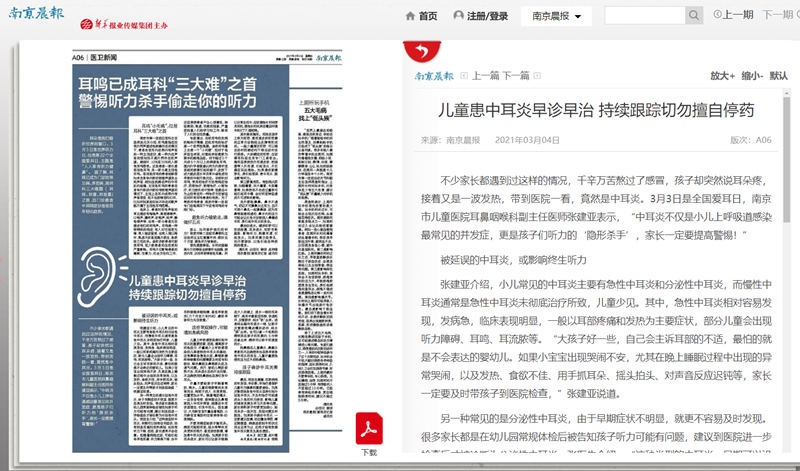Click the home house icon
Viewport: 800px width, 471px height.
coord(410,16)
